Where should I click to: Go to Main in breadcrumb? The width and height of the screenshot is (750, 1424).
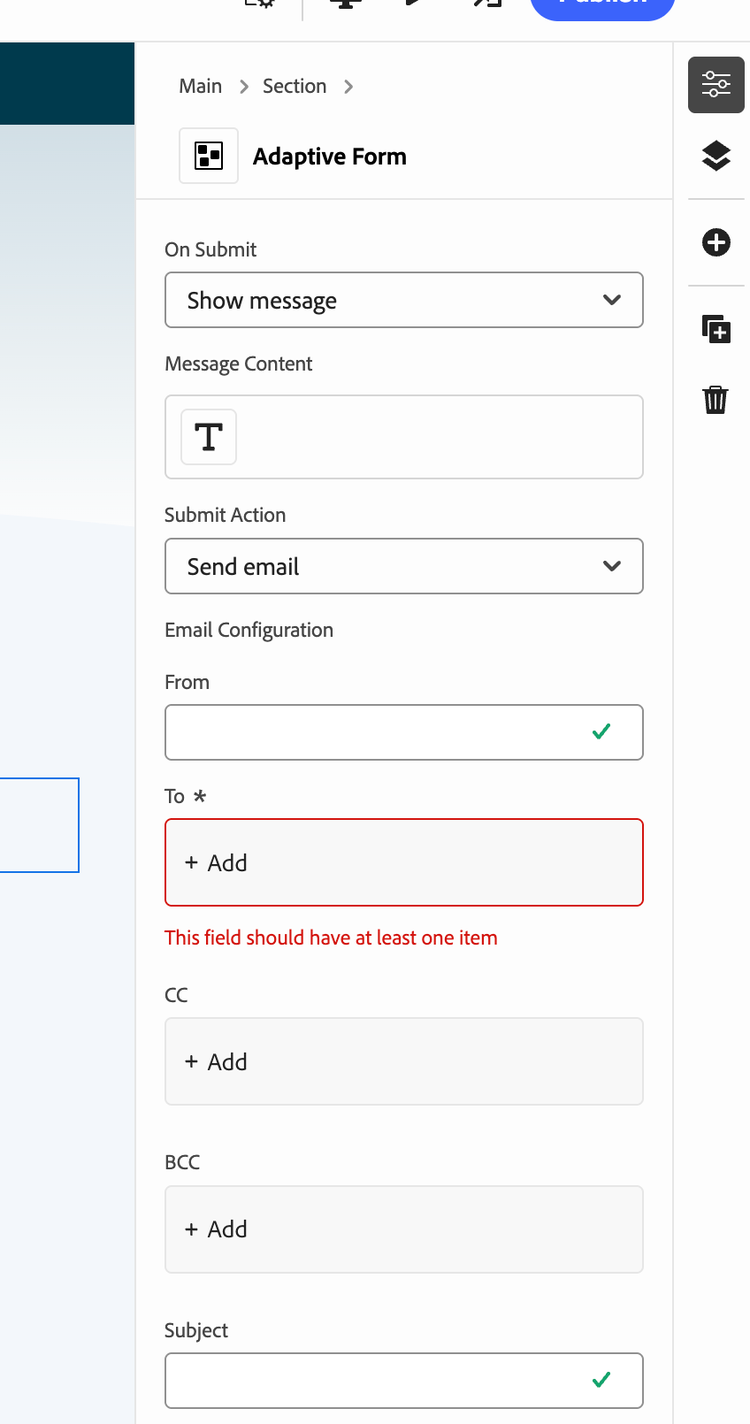tap(200, 86)
